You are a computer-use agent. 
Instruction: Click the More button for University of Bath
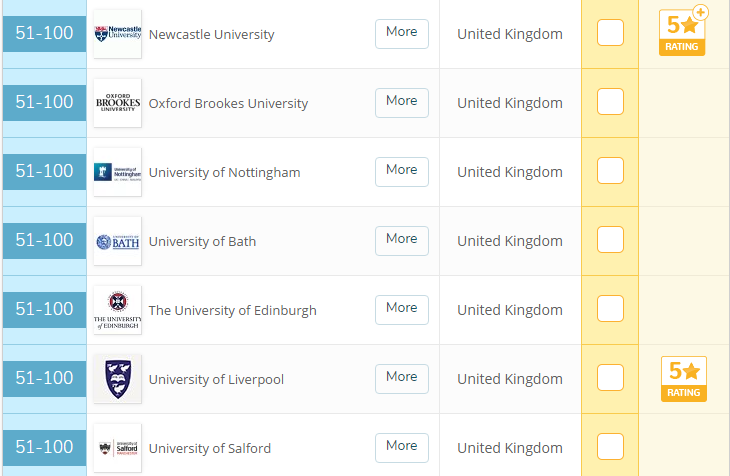tap(401, 240)
